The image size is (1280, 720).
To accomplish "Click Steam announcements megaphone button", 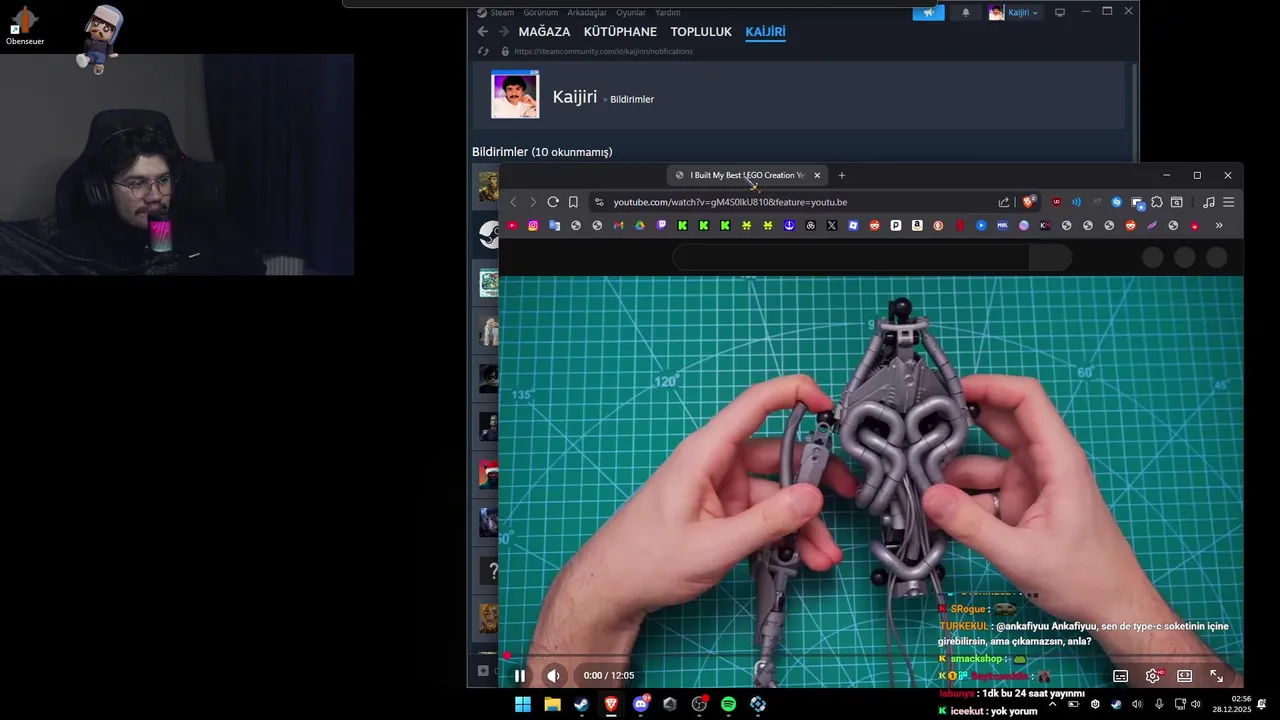I will click(x=928, y=13).
